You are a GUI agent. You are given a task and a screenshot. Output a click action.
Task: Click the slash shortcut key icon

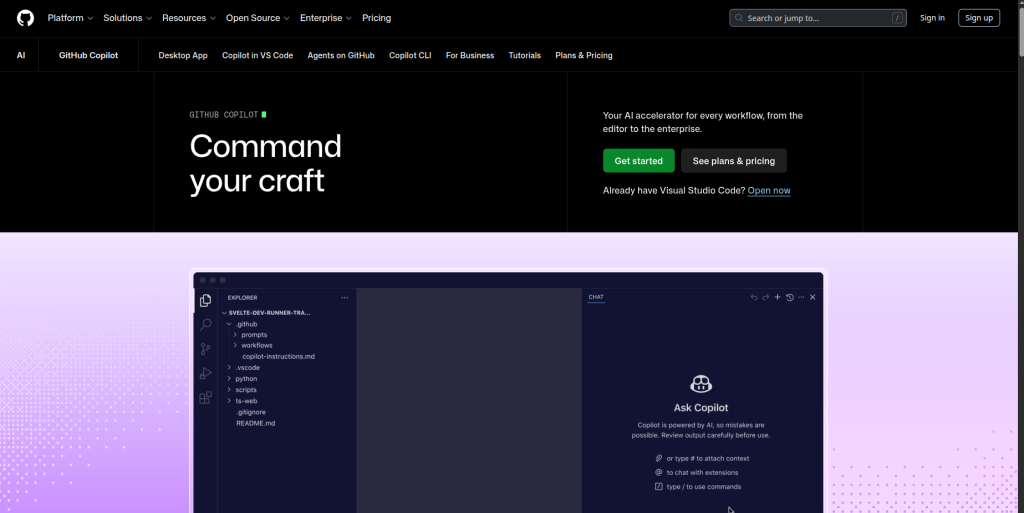pyautogui.click(x=897, y=18)
